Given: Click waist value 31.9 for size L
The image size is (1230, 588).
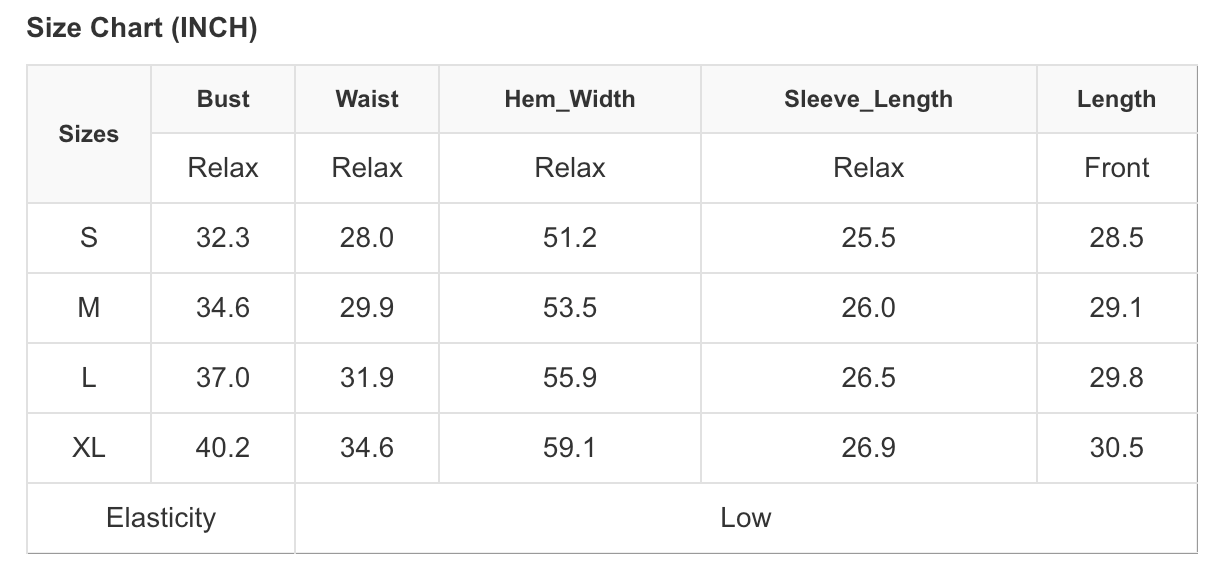Looking at the screenshot, I should point(367,378).
